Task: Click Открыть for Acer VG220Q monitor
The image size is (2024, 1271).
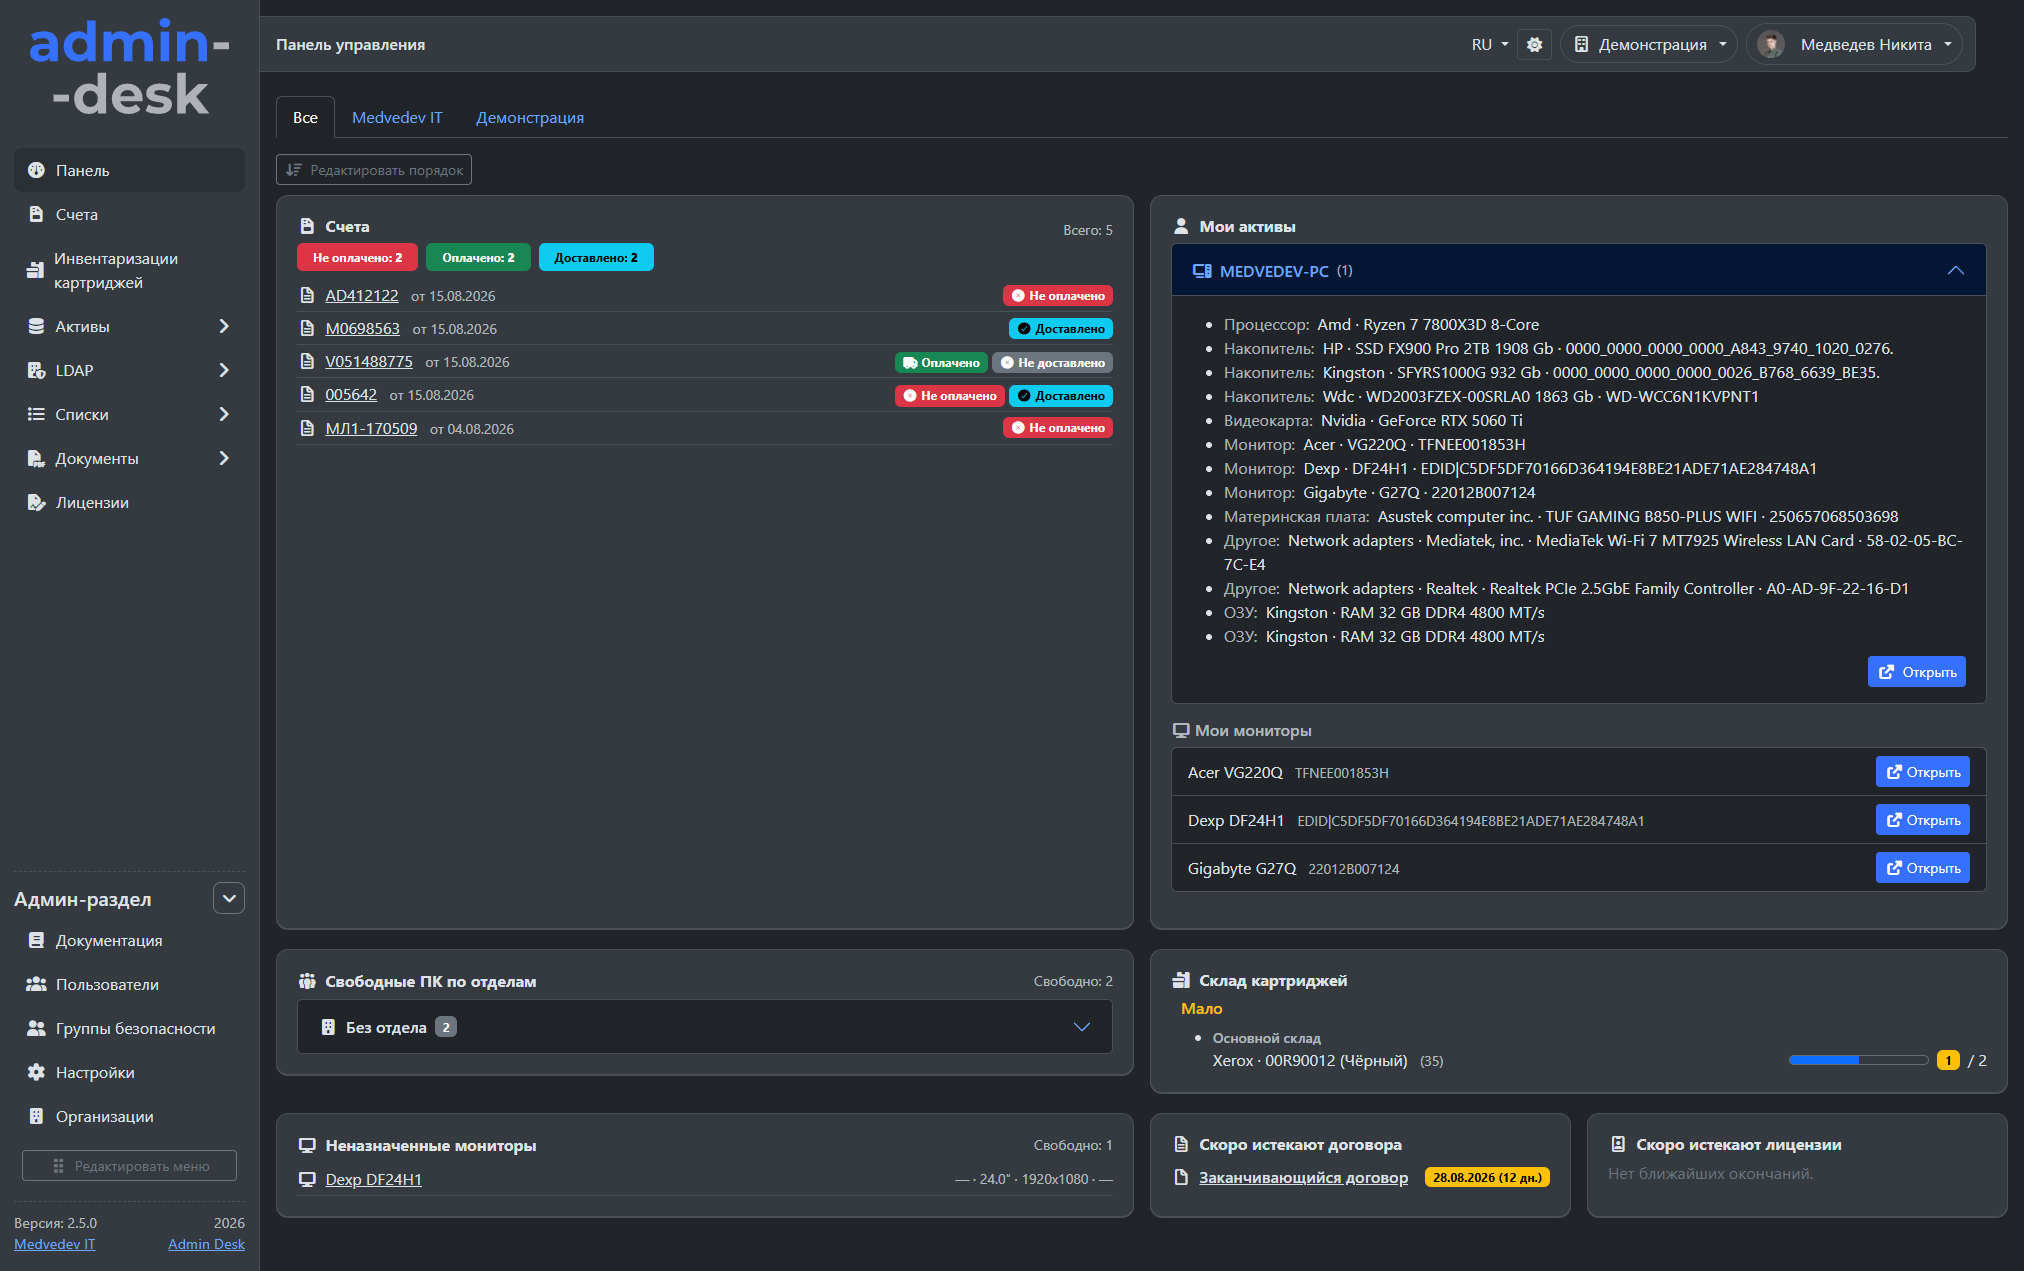Action: coord(1922,772)
